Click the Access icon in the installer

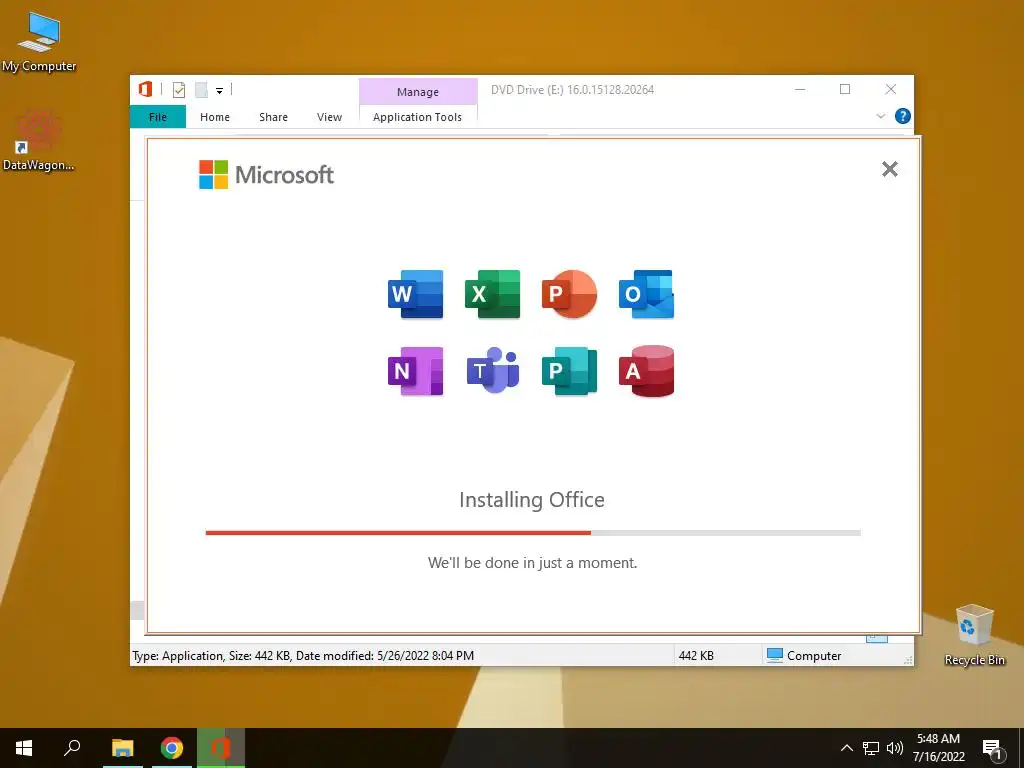[647, 371]
